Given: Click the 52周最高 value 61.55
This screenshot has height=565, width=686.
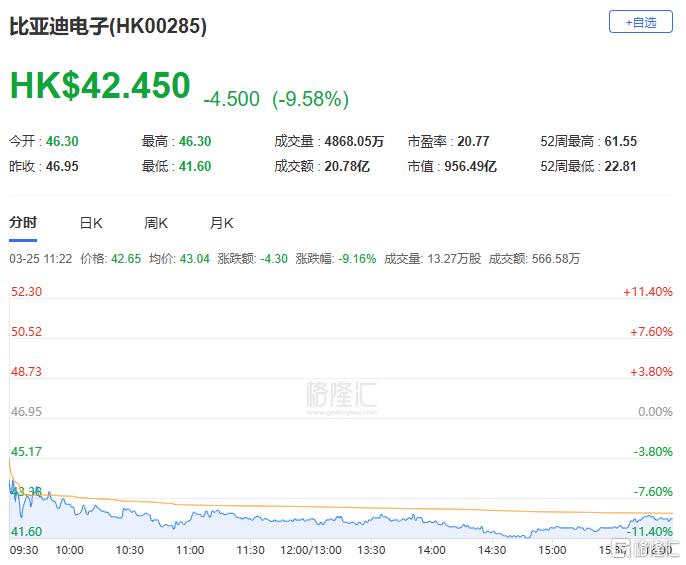Looking at the screenshot, I should pos(621,141).
